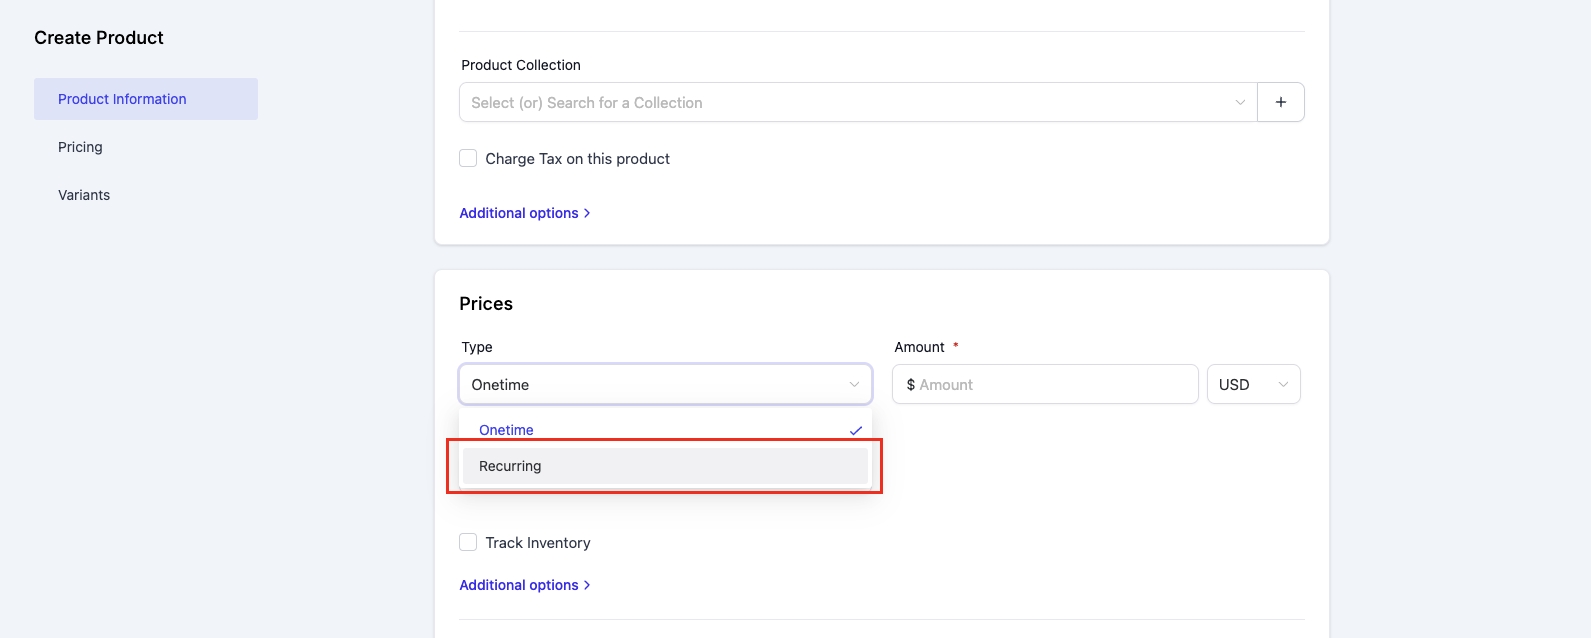Enable Charge Tax on this product checkbox
The width and height of the screenshot is (1591, 638).
468,158
